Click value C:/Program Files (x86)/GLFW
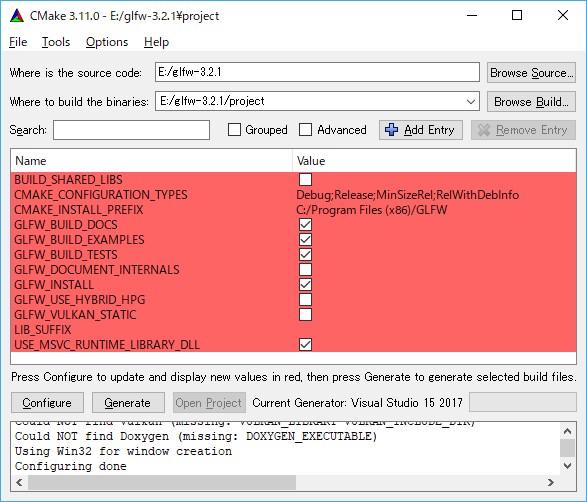The image size is (587, 502). (x=371, y=210)
